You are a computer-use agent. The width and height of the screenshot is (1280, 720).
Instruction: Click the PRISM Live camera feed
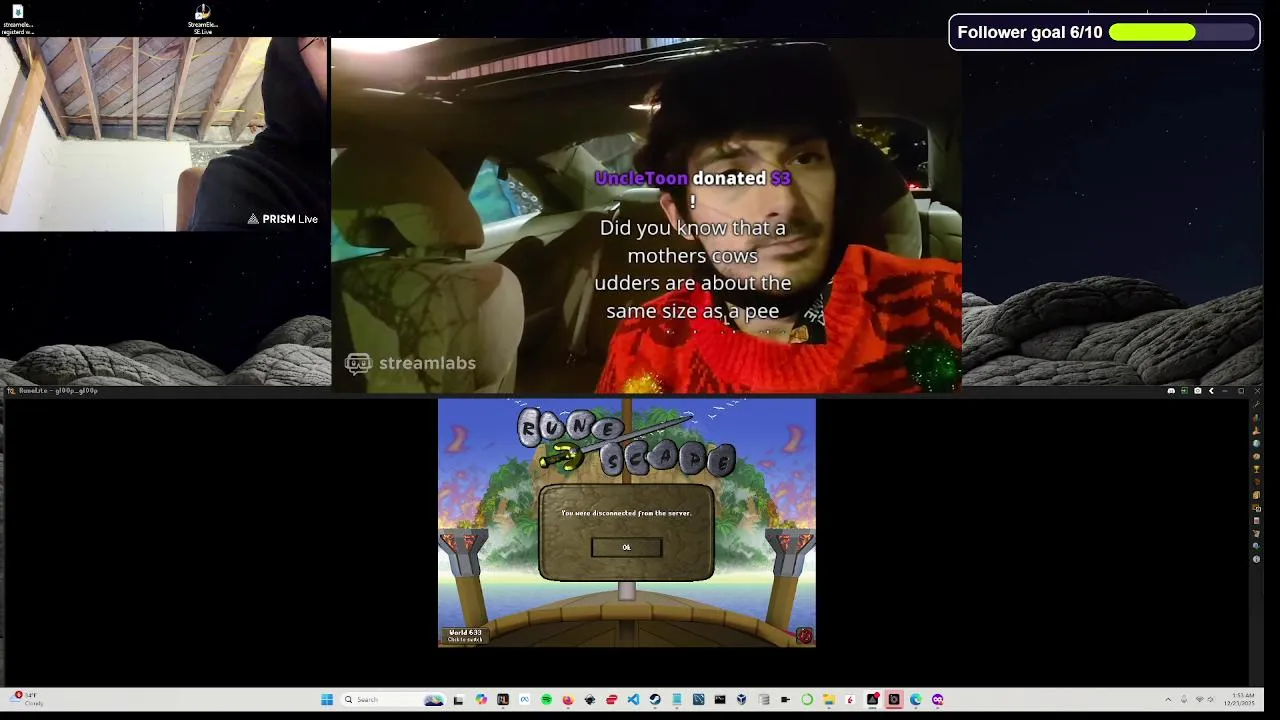coord(163,134)
